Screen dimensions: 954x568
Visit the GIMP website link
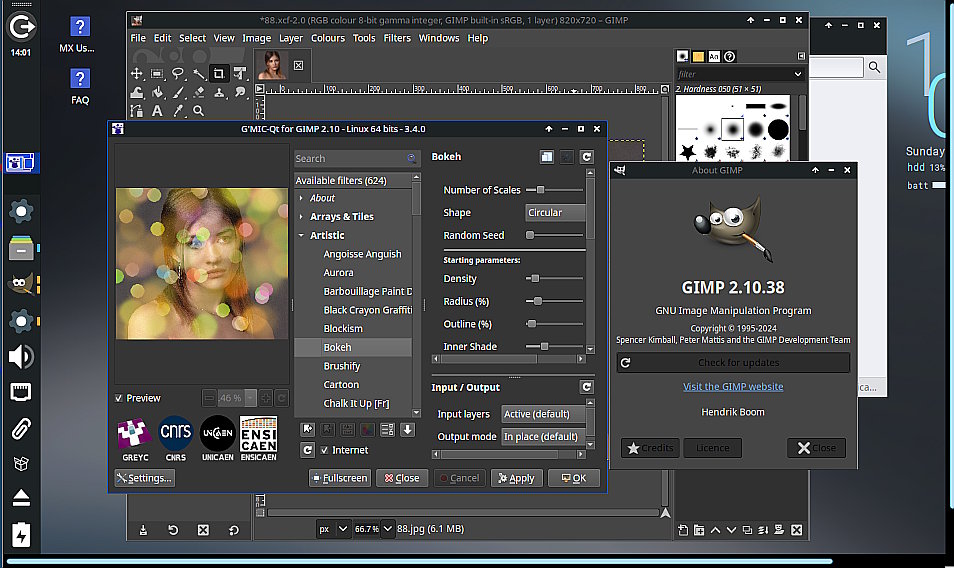733,387
